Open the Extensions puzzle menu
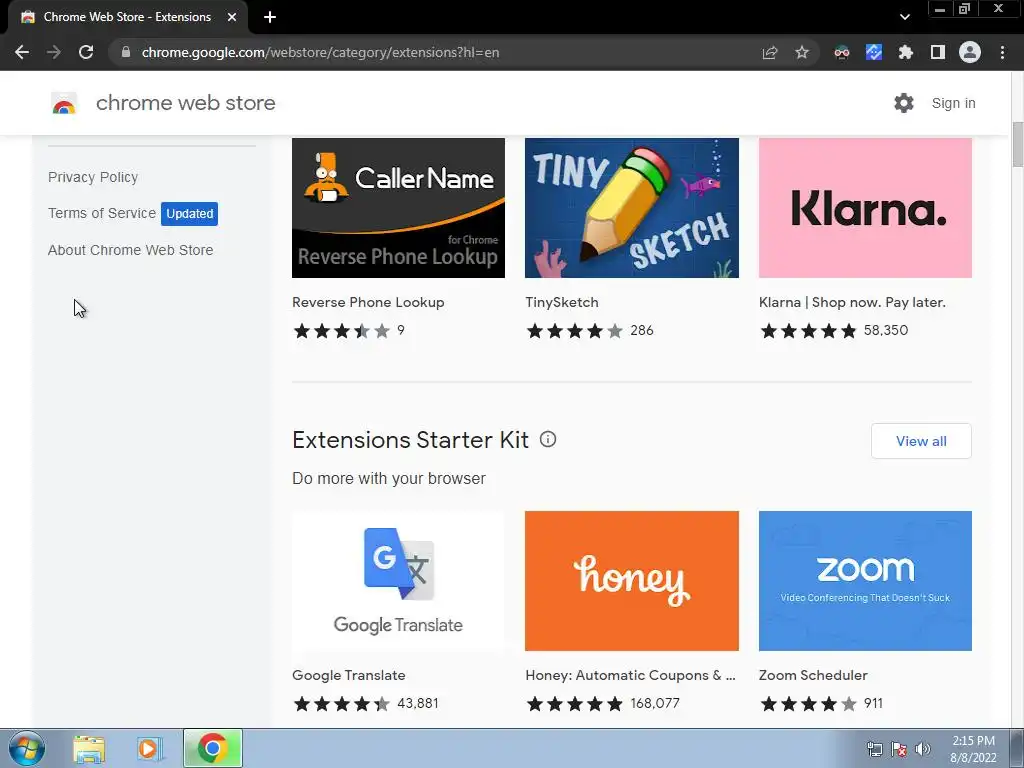The height and width of the screenshot is (768, 1024). tap(906, 52)
